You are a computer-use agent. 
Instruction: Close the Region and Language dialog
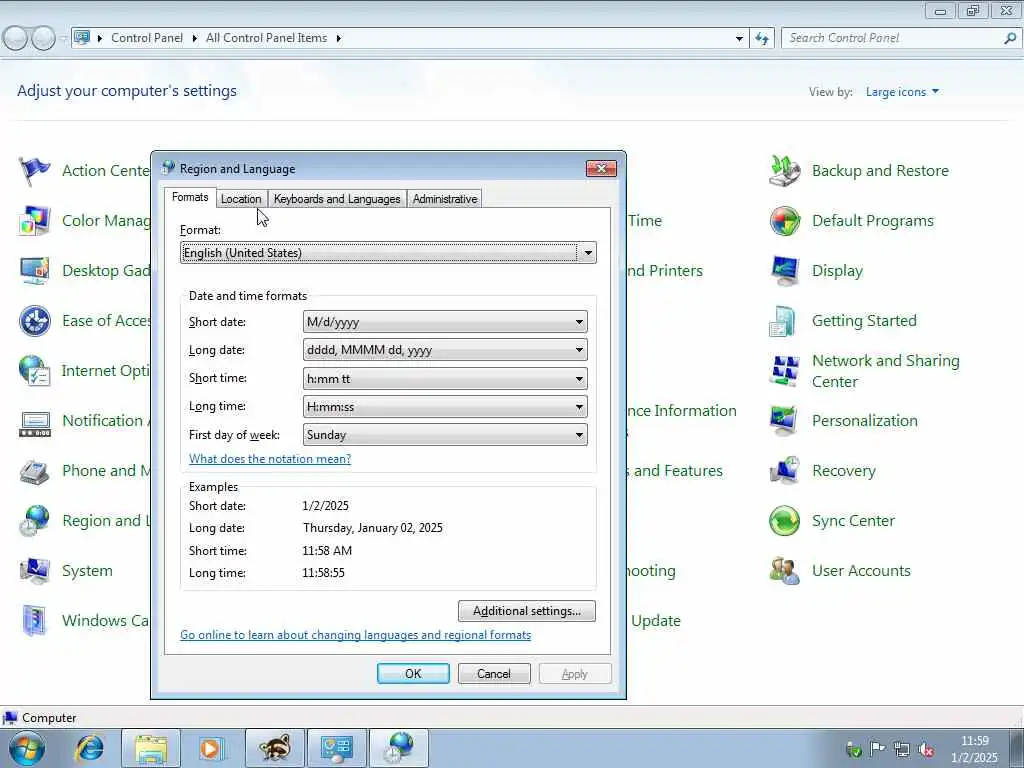point(601,169)
